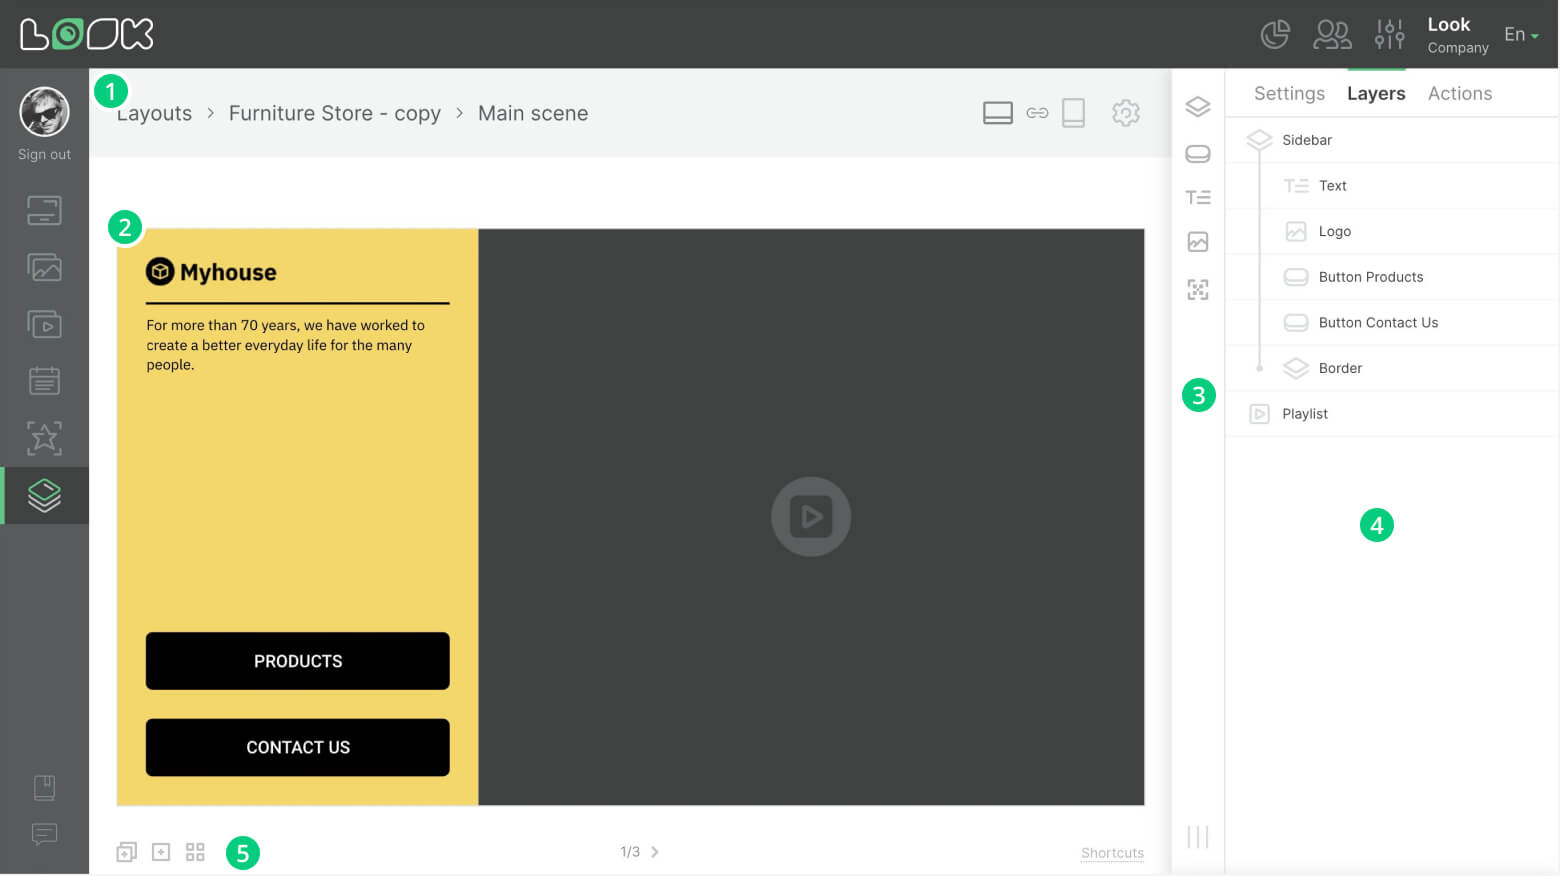Select the Text tool in the right toolbar
This screenshot has height=876, width=1560.
point(1197,196)
